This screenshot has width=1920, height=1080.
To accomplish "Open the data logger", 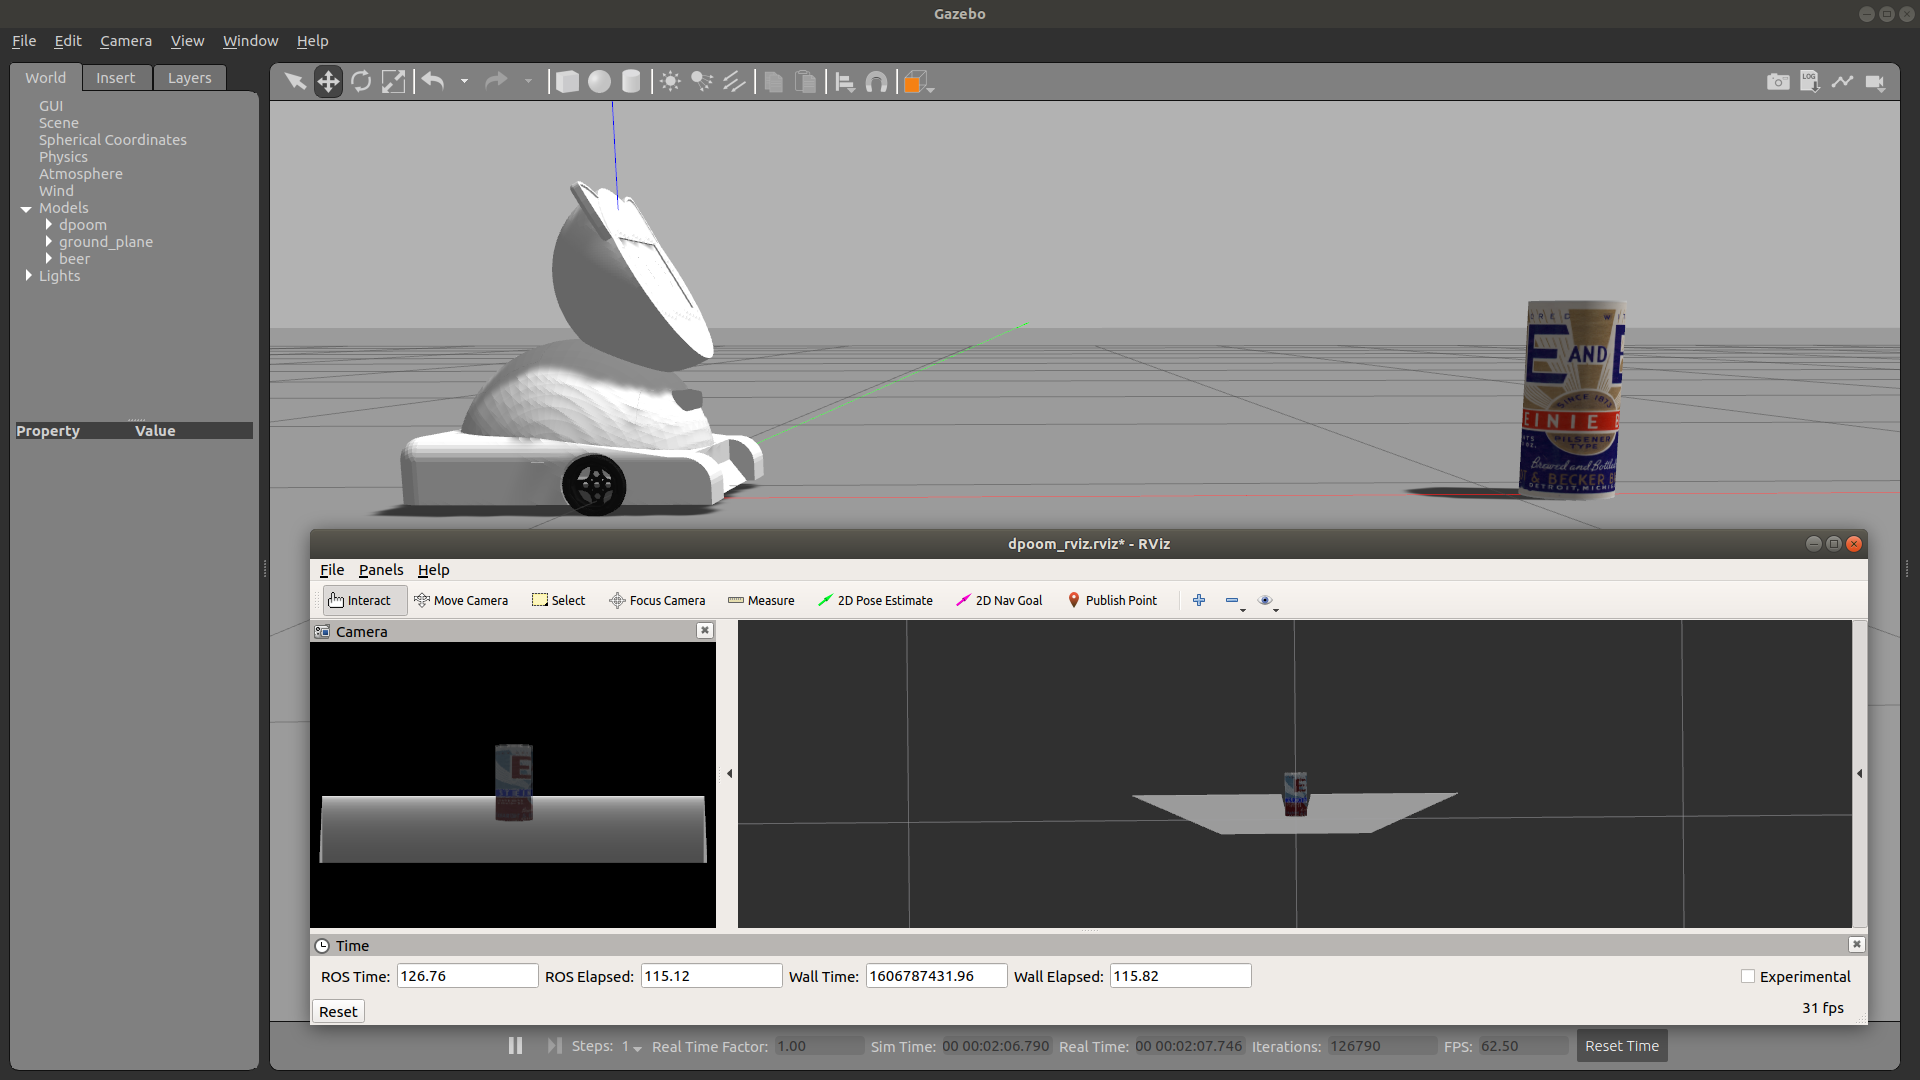I will coord(1810,82).
